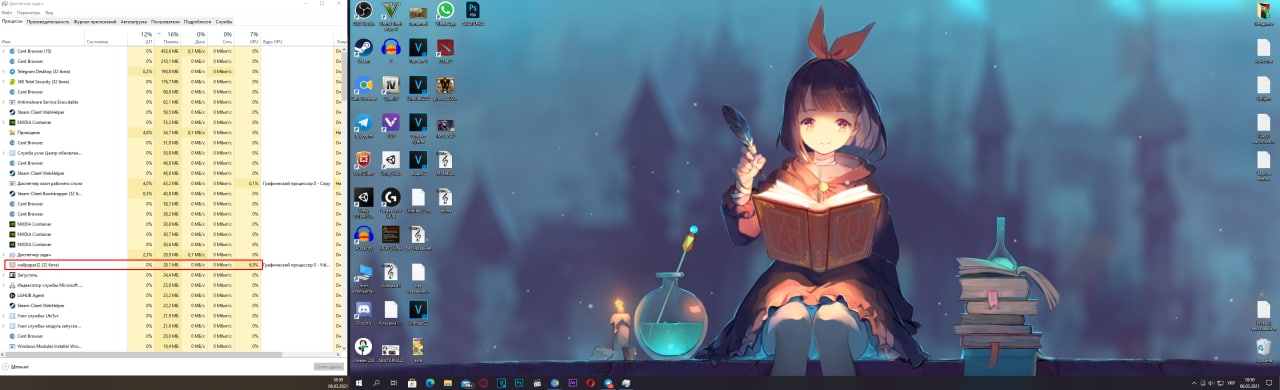Click the 452,6 МБ memory cell
The height and width of the screenshot is (390, 1280).
point(168,51)
